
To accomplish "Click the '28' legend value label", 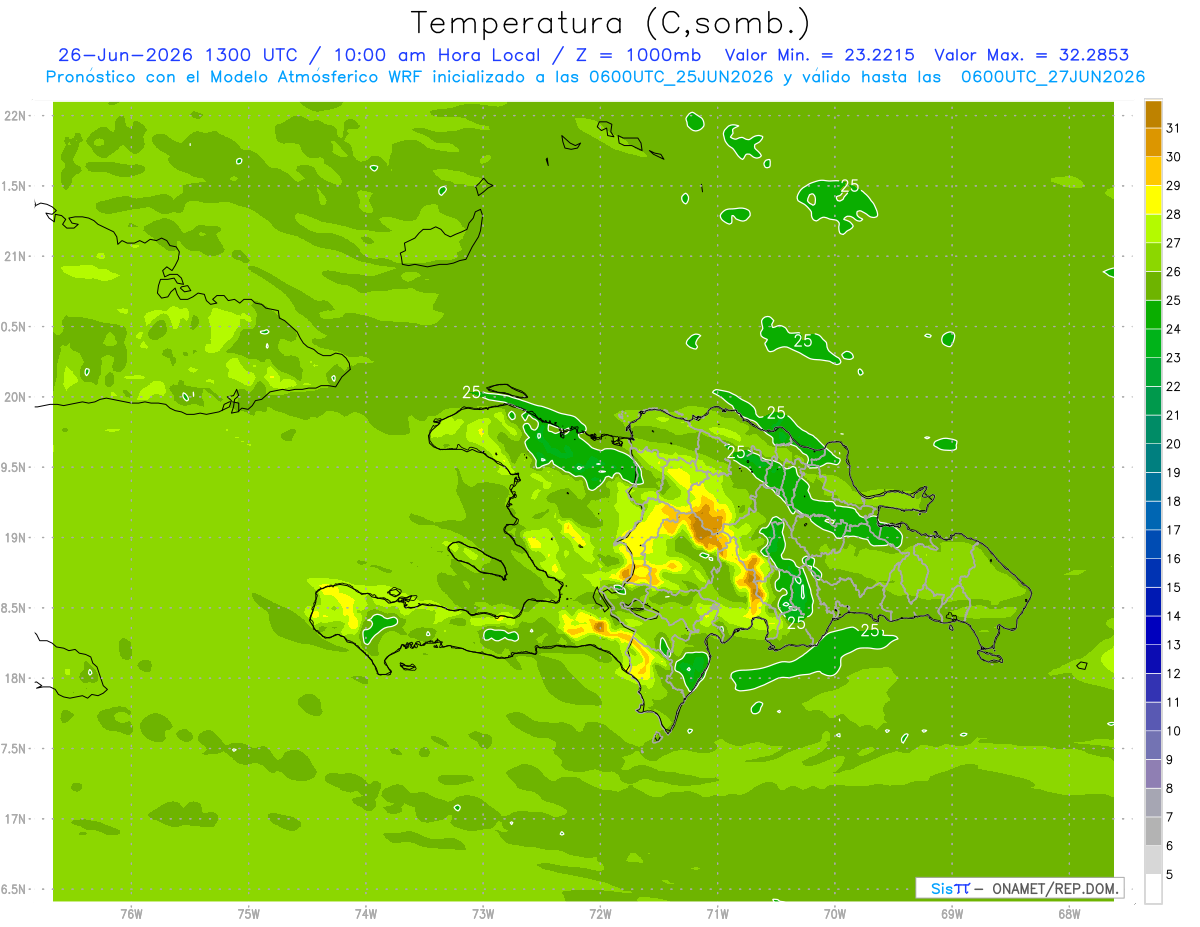I will (x=1173, y=214).
